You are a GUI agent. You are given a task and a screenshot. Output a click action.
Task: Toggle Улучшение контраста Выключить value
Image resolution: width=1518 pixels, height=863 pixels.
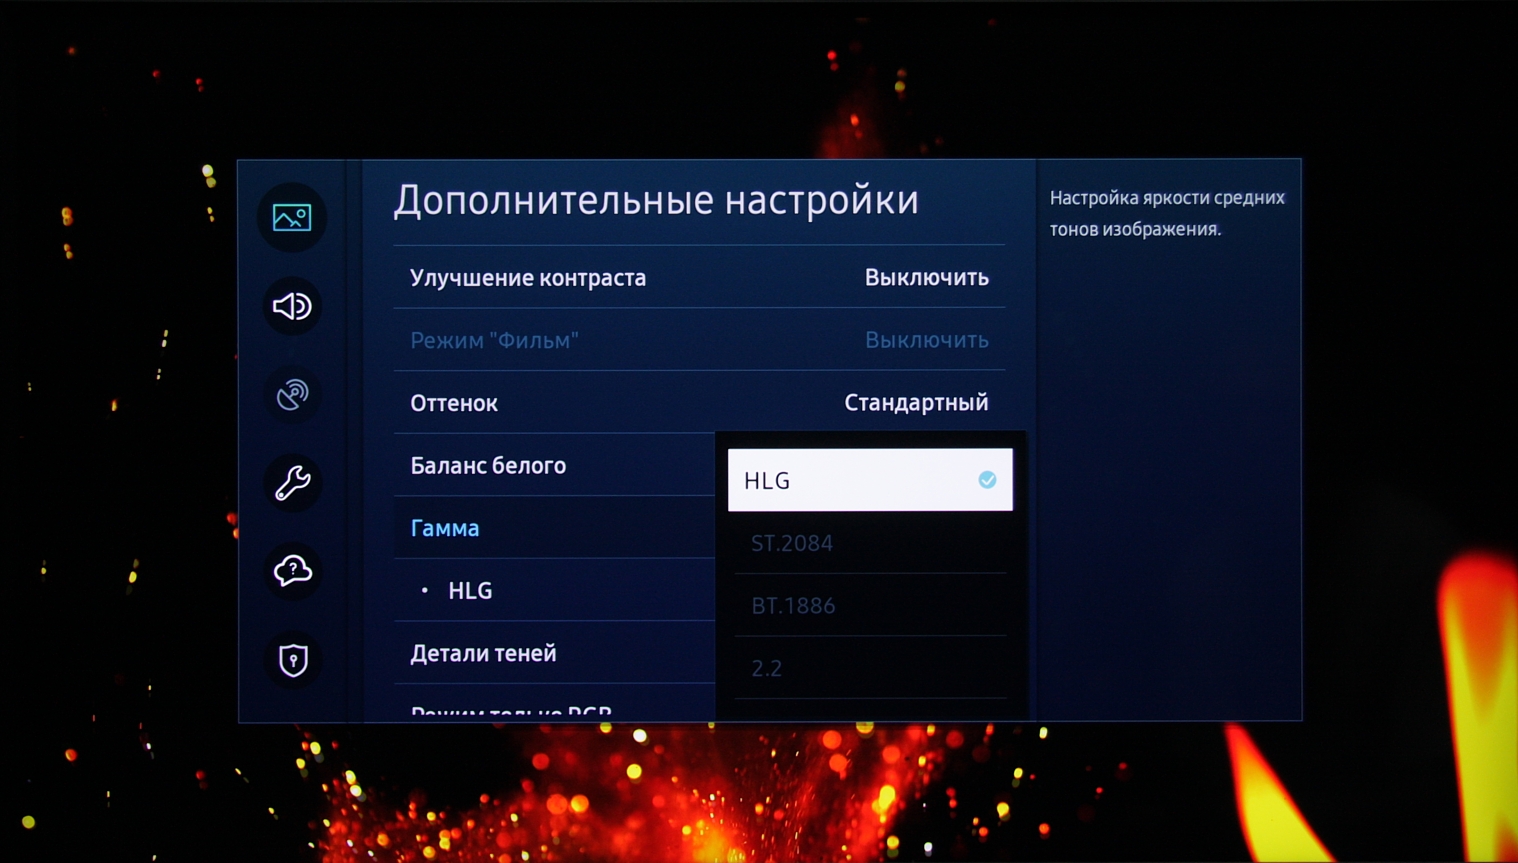(926, 277)
